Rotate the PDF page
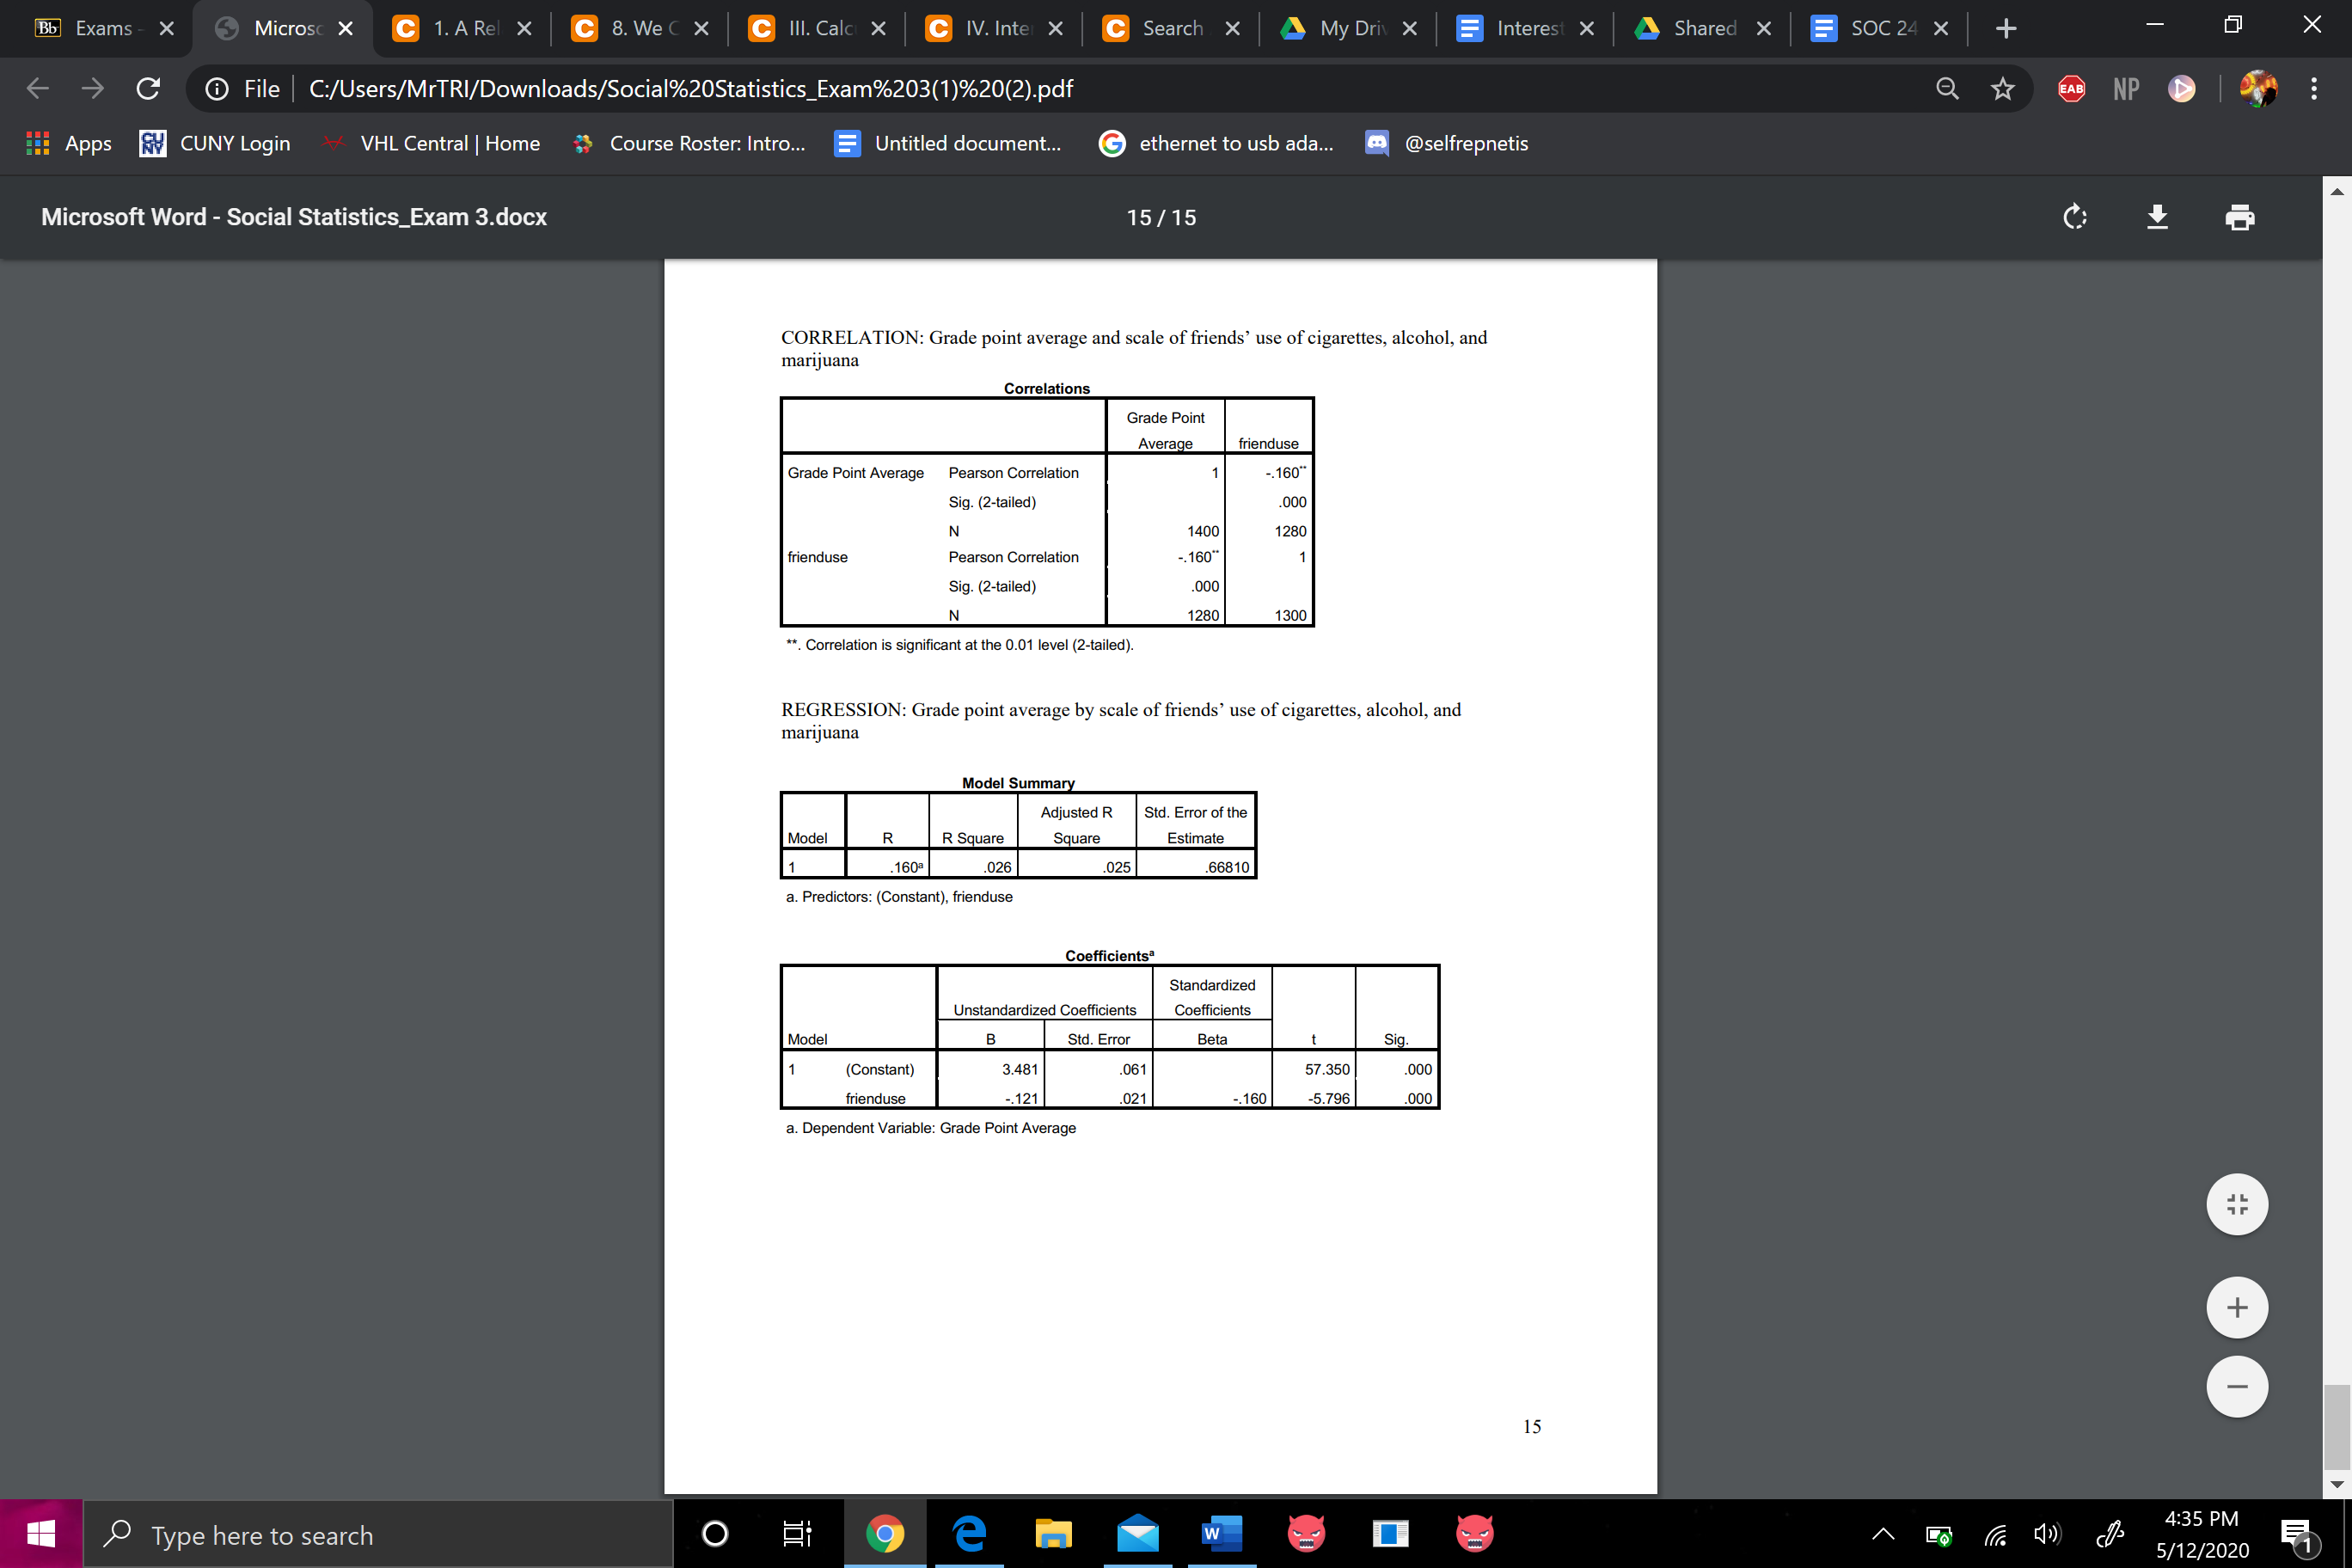 (x=2074, y=217)
